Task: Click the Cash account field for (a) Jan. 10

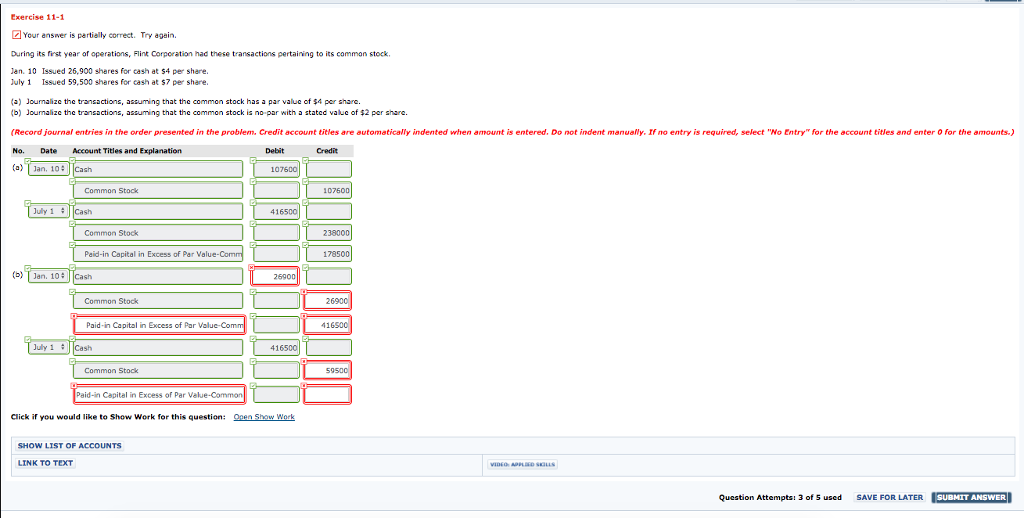Action: pyautogui.click(x=158, y=169)
